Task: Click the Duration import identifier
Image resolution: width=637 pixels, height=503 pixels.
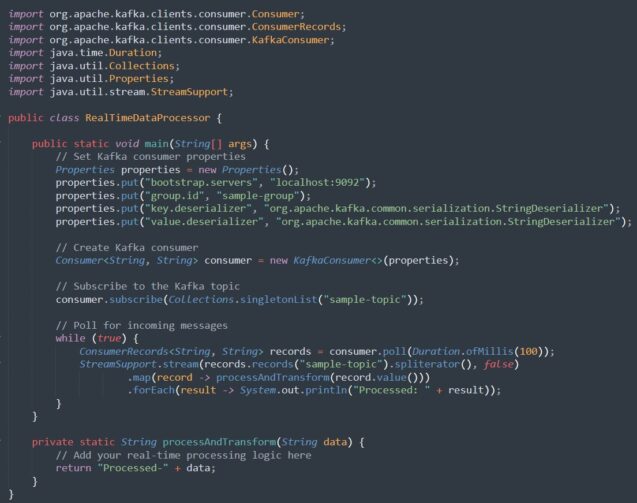Action: click(x=132, y=53)
